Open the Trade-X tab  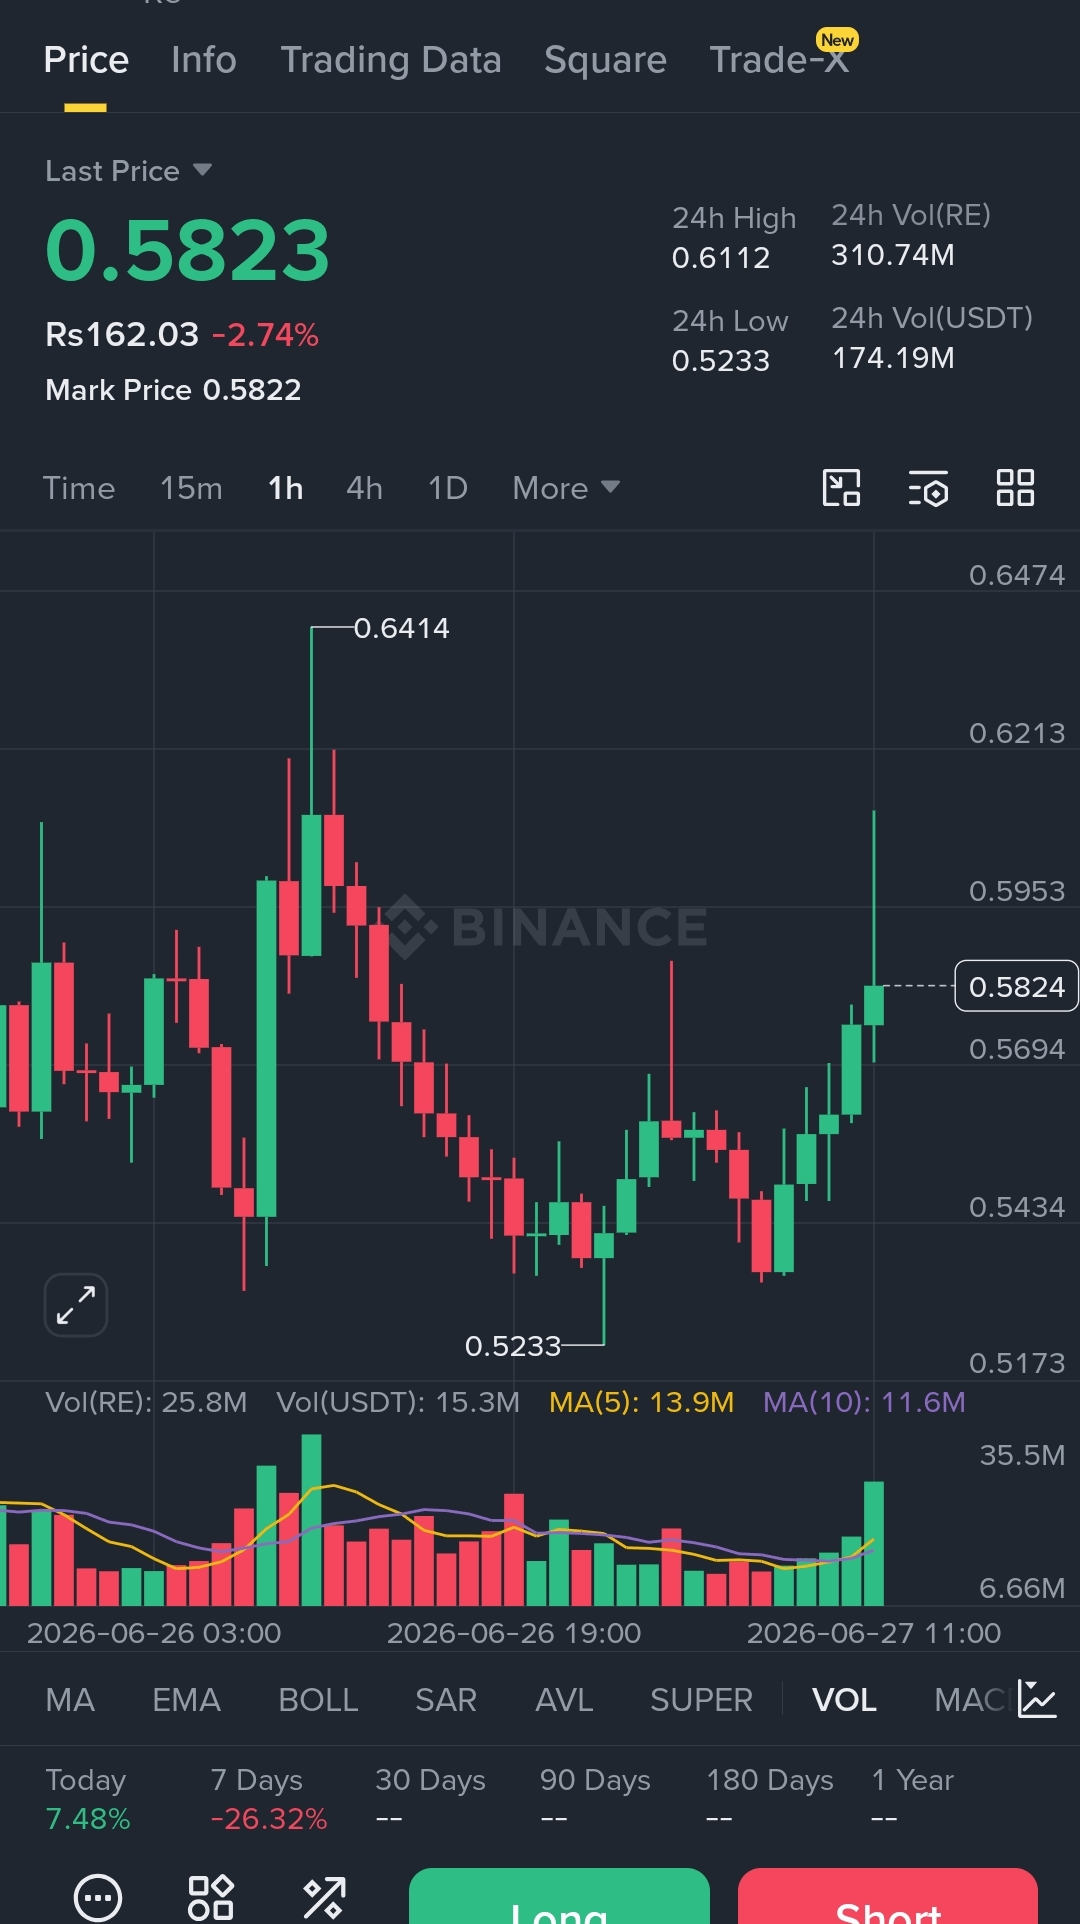[x=779, y=60]
